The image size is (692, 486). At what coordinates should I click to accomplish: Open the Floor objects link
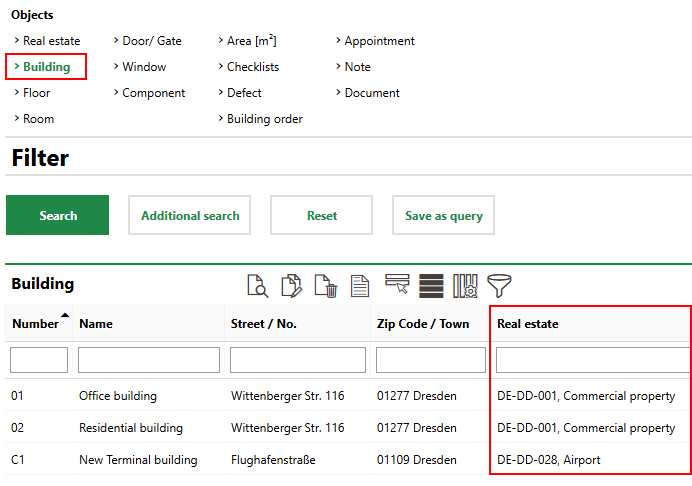pos(36,93)
